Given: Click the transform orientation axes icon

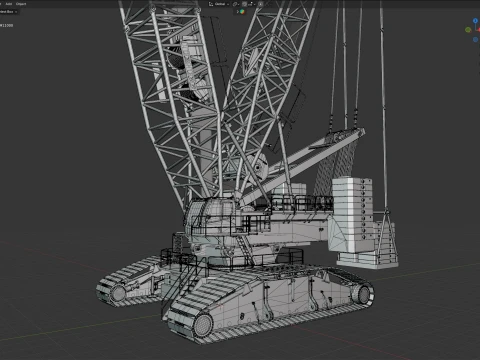Looking at the screenshot, I should click(x=211, y=4).
